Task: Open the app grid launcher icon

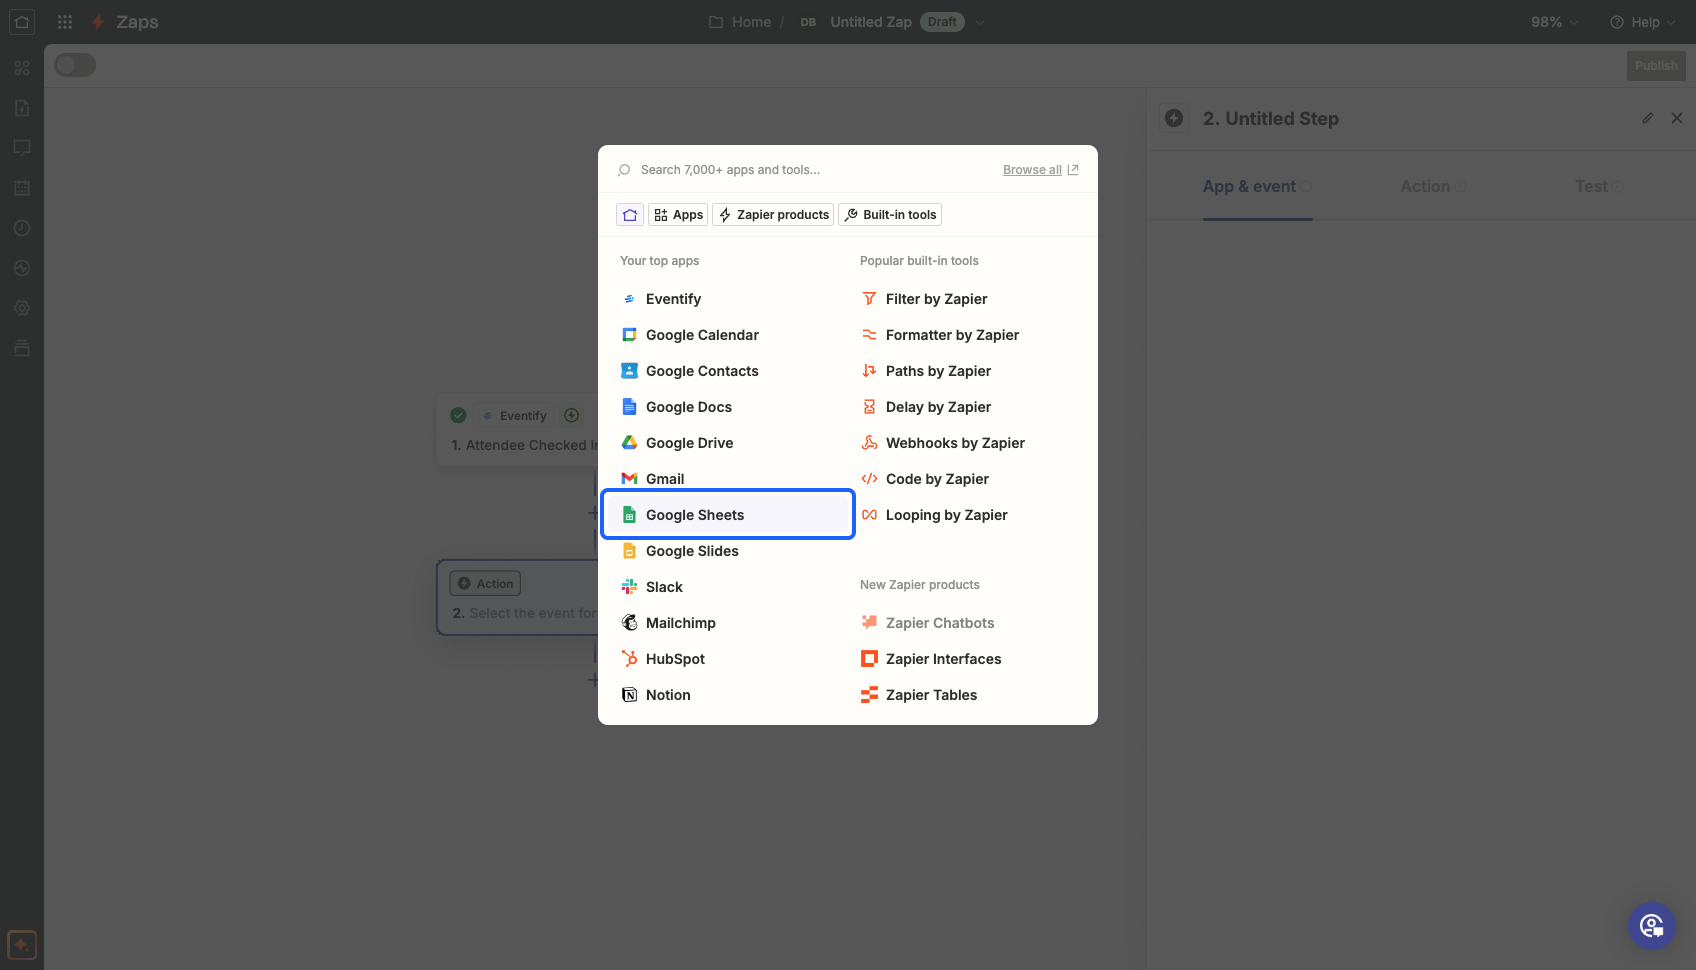Action: click(65, 22)
